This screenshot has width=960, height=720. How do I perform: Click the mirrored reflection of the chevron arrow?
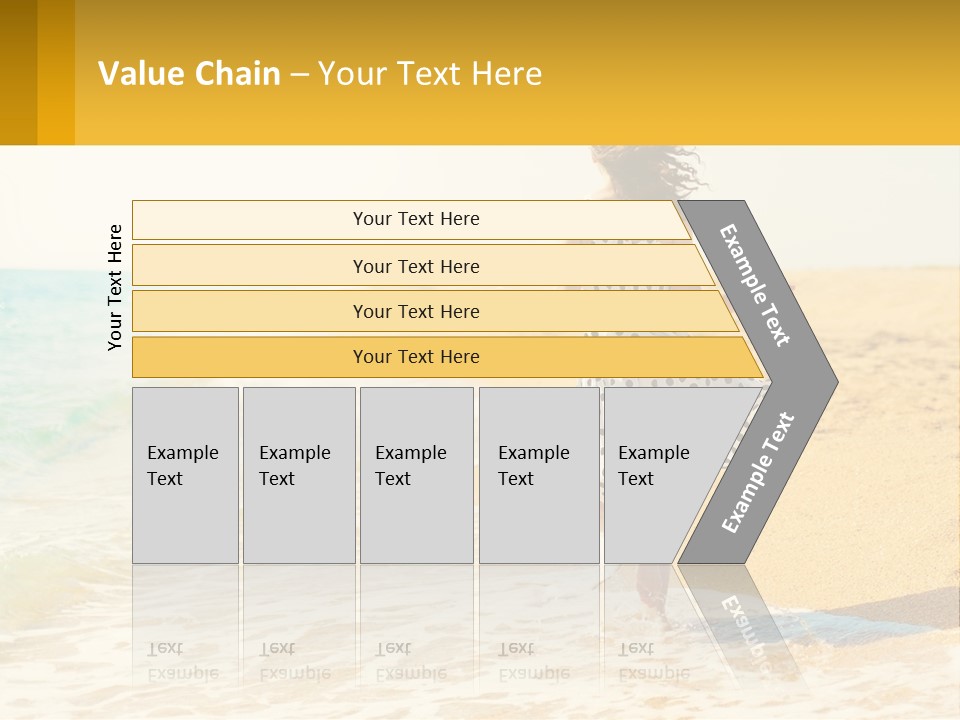[x=740, y=620]
